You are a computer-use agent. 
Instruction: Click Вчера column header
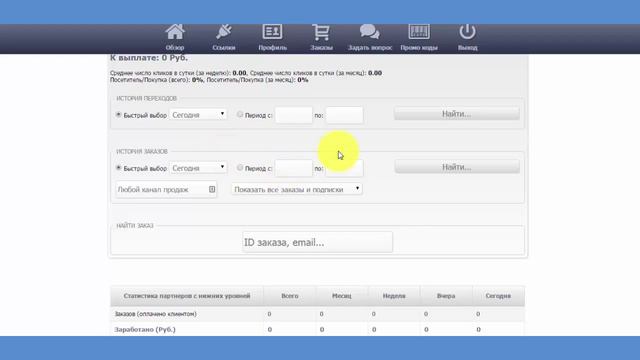(x=446, y=296)
